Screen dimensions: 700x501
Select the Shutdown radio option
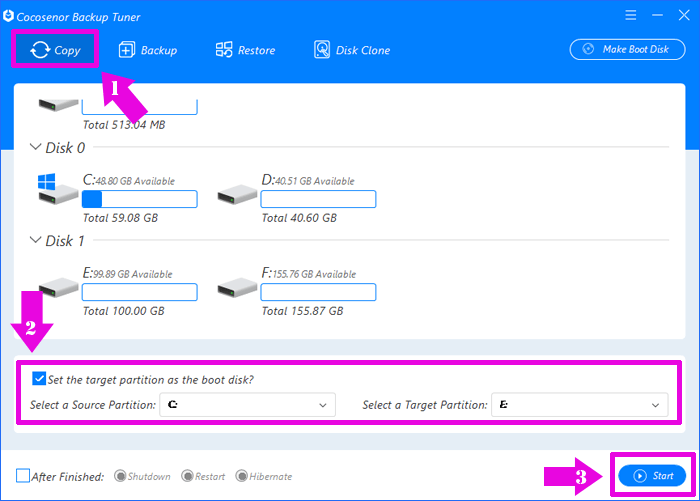[120, 476]
